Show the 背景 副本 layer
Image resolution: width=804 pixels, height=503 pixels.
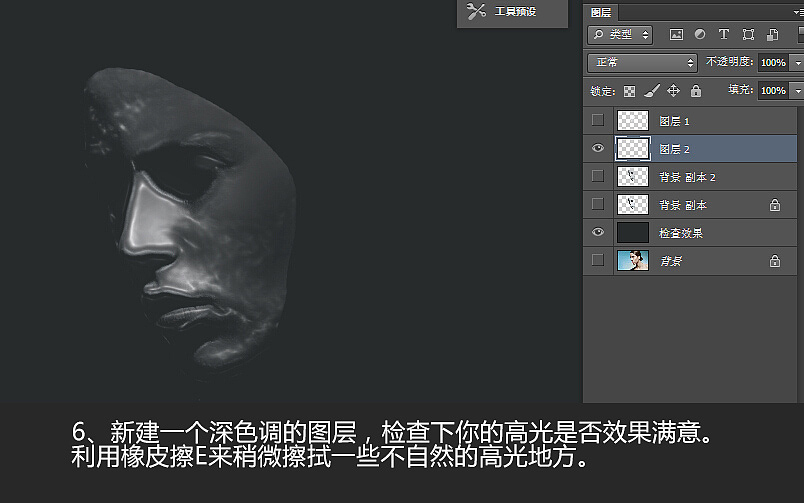[x=597, y=204]
